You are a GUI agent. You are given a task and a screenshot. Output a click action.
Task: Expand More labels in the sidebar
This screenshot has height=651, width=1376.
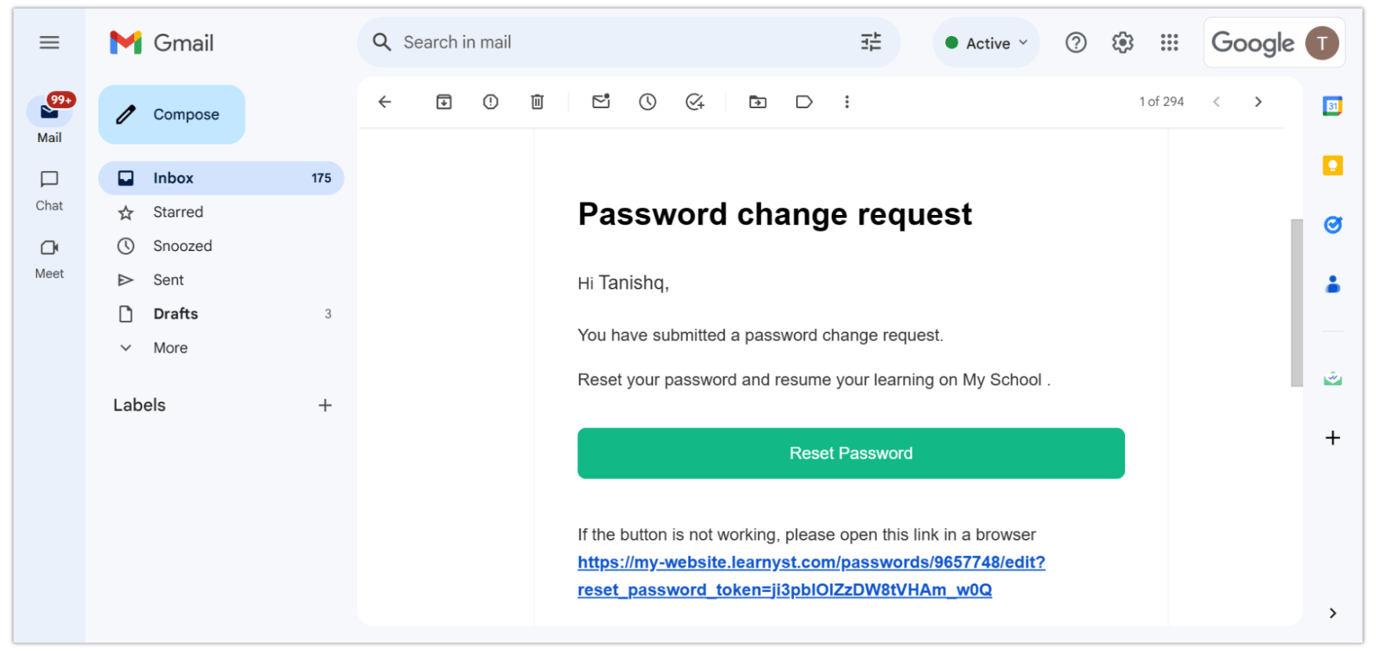click(169, 347)
